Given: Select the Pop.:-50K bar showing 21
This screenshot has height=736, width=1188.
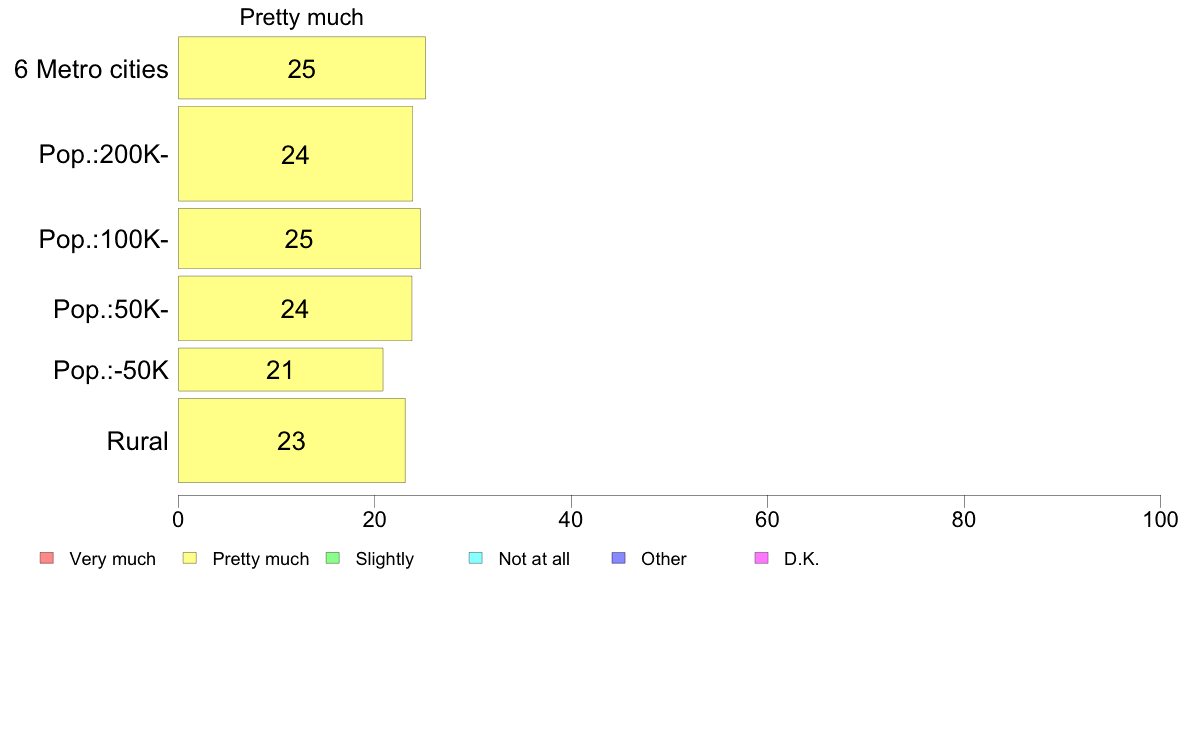Looking at the screenshot, I should point(280,370).
